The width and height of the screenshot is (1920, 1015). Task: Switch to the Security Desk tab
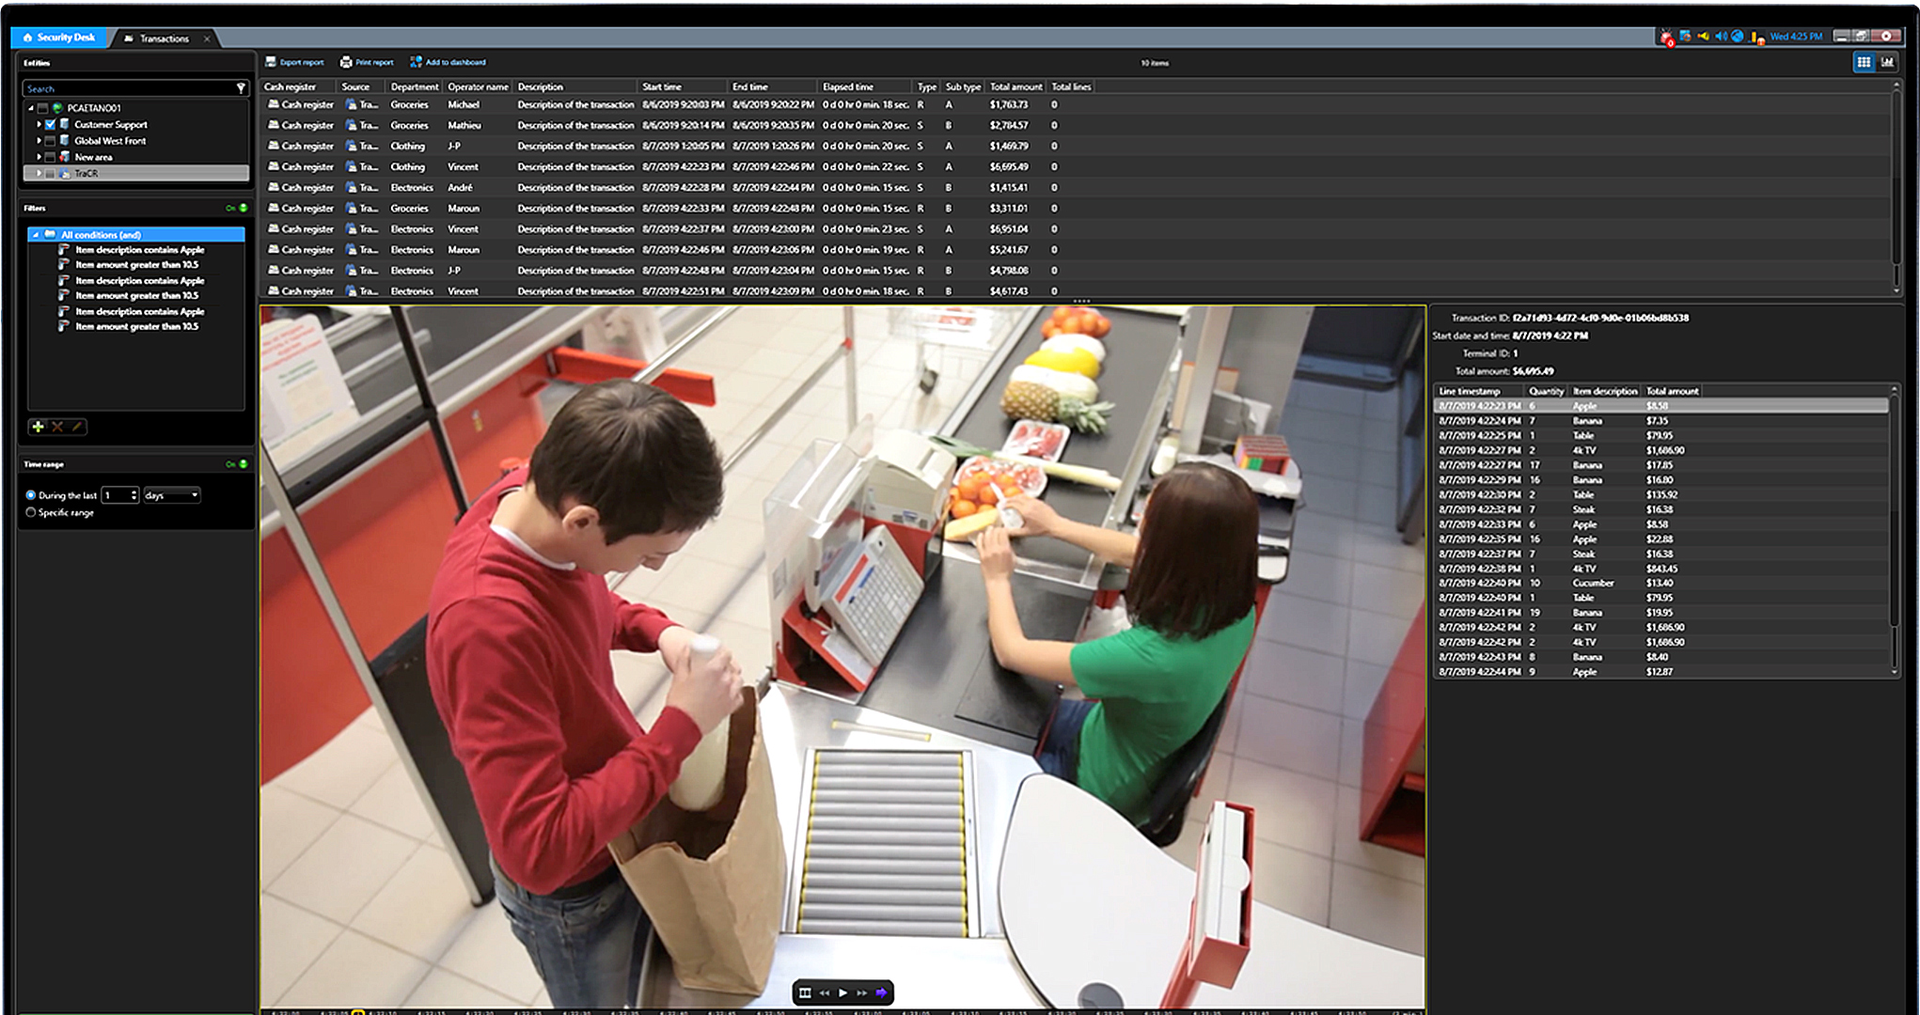click(x=60, y=36)
